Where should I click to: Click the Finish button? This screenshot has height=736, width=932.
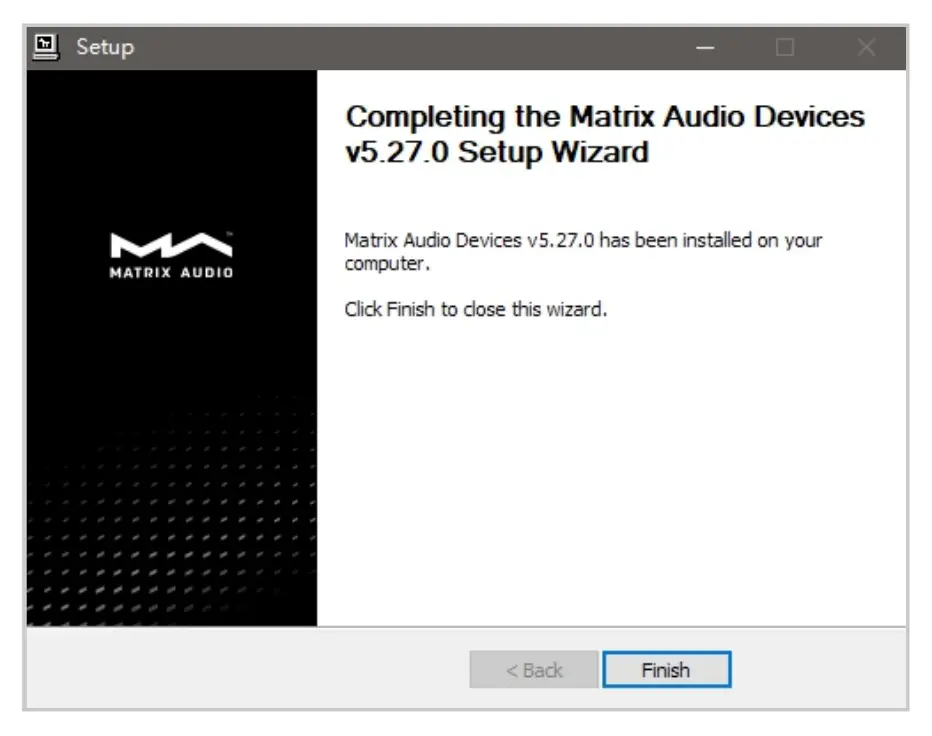point(666,670)
